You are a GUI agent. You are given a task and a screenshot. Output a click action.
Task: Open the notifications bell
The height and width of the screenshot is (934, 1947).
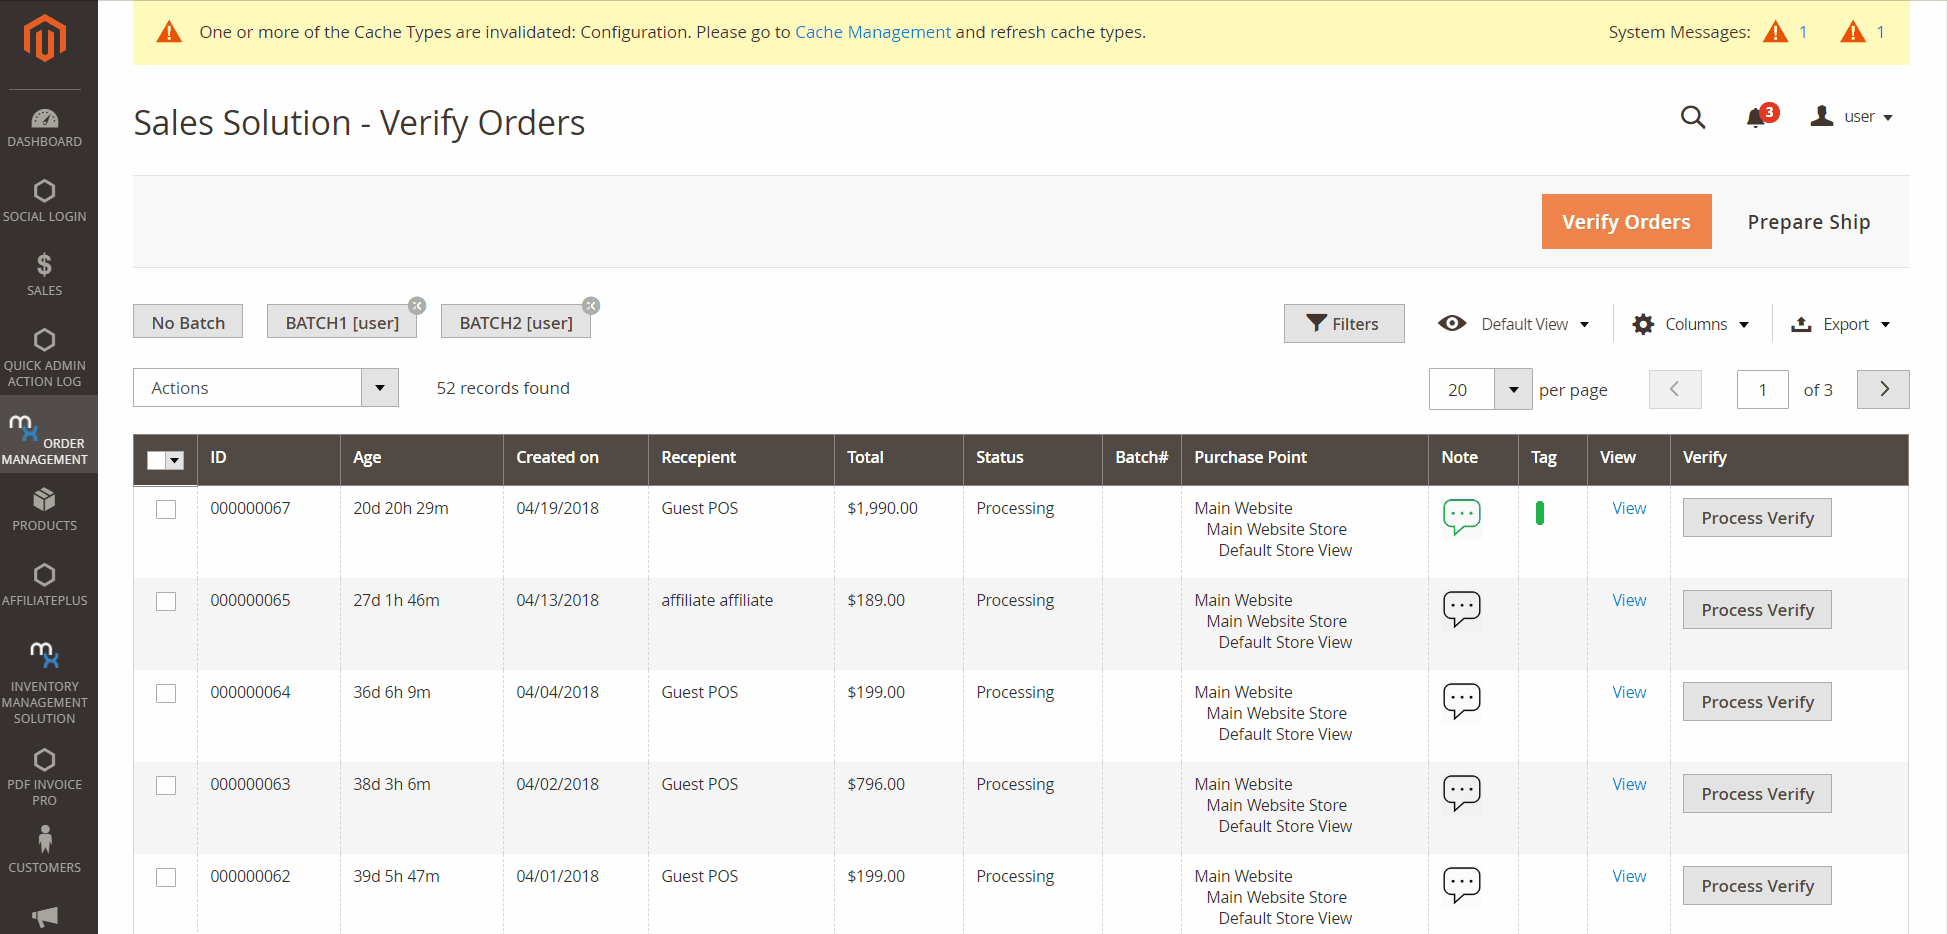(1756, 118)
